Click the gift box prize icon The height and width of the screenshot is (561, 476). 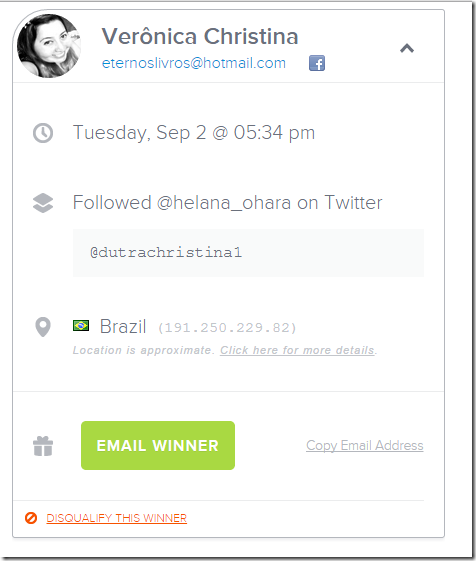click(x=43, y=446)
